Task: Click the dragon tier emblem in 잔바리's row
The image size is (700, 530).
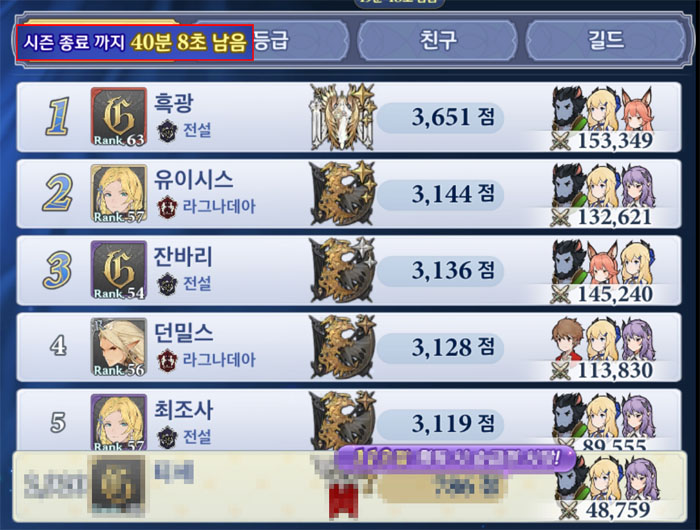Action: [x=343, y=270]
